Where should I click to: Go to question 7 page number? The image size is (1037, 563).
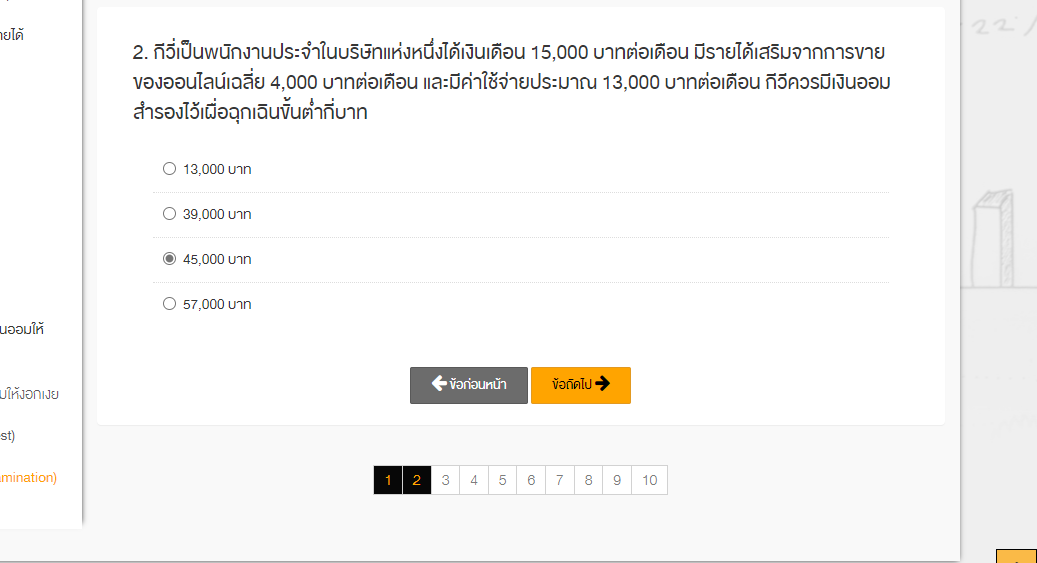pyautogui.click(x=560, y=480)
